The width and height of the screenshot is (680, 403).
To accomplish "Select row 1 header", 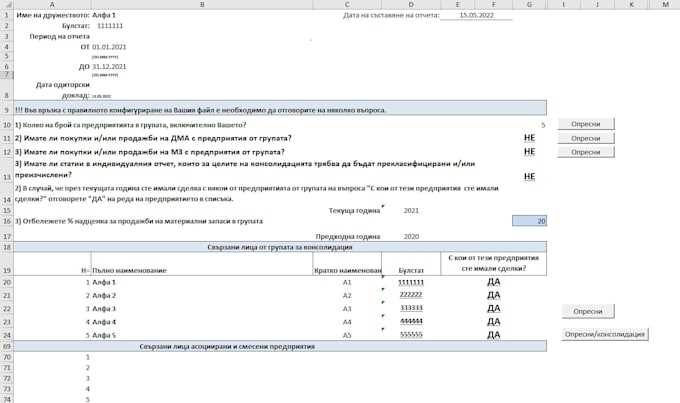I will coord(7,15).
